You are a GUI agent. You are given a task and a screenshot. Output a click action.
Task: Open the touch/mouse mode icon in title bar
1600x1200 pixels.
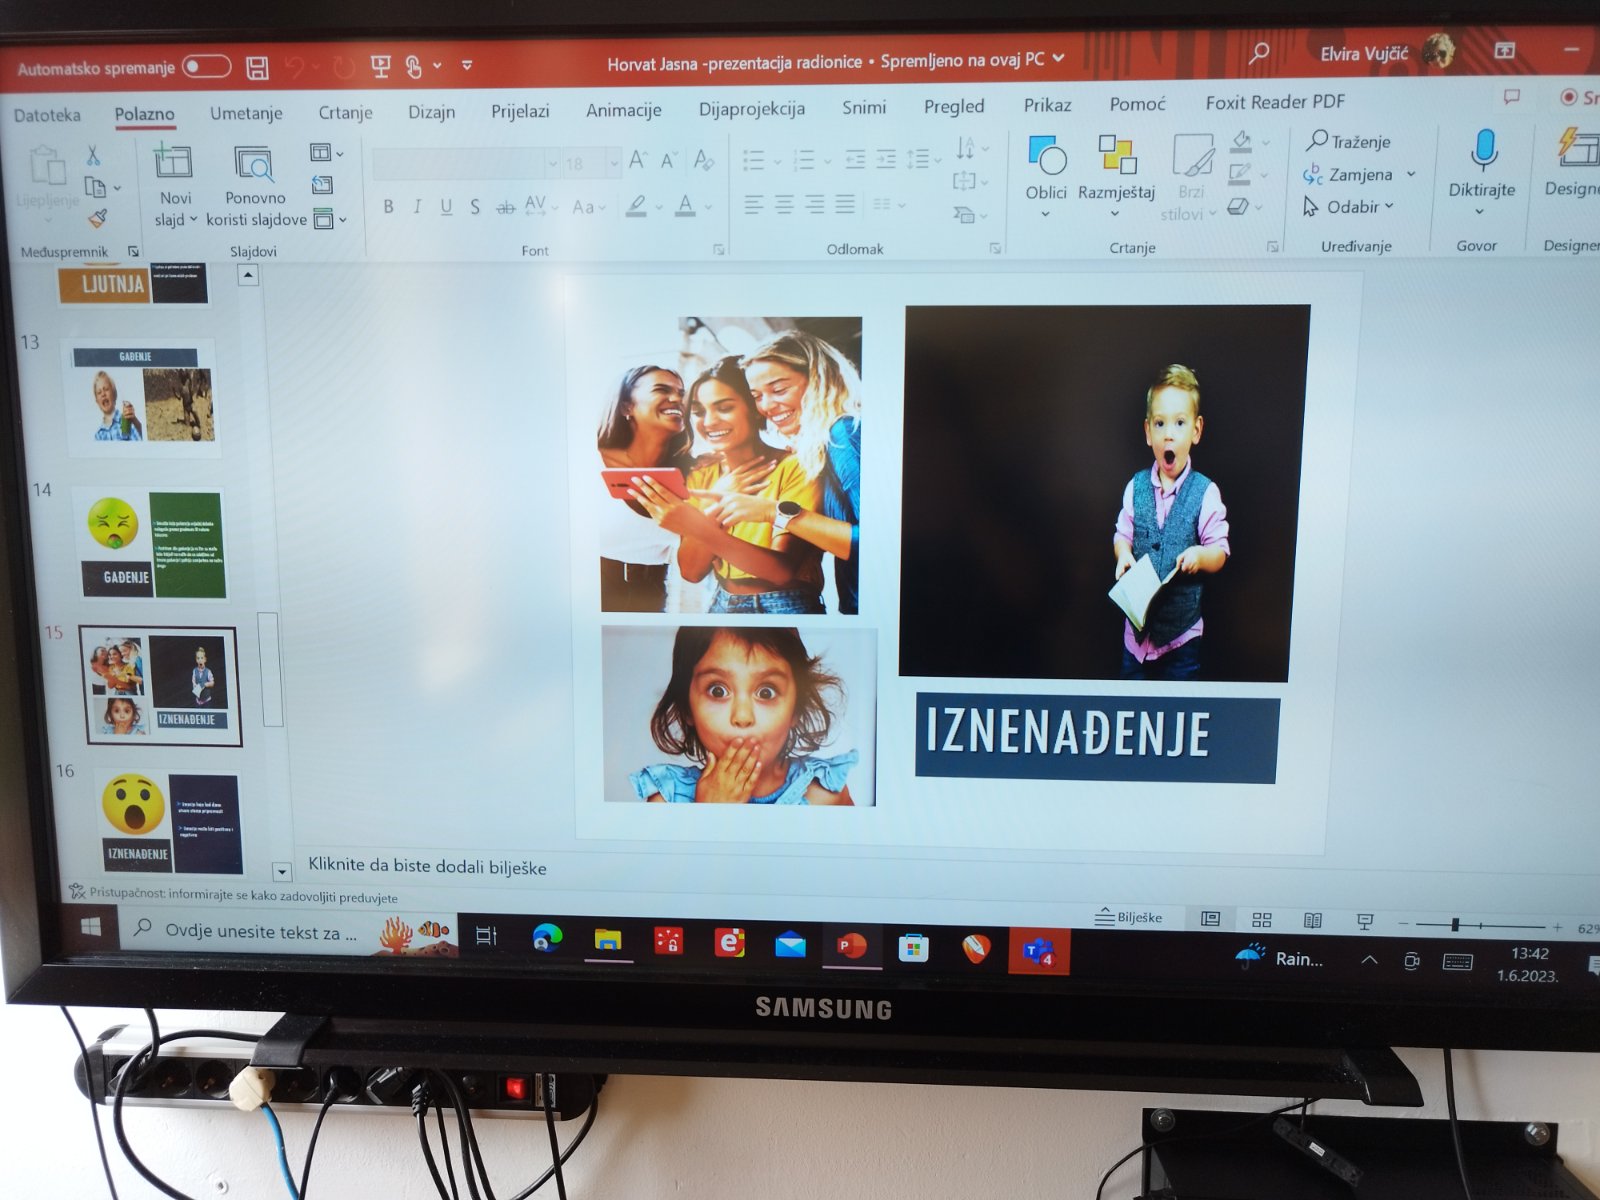click(x=413, y=66)
